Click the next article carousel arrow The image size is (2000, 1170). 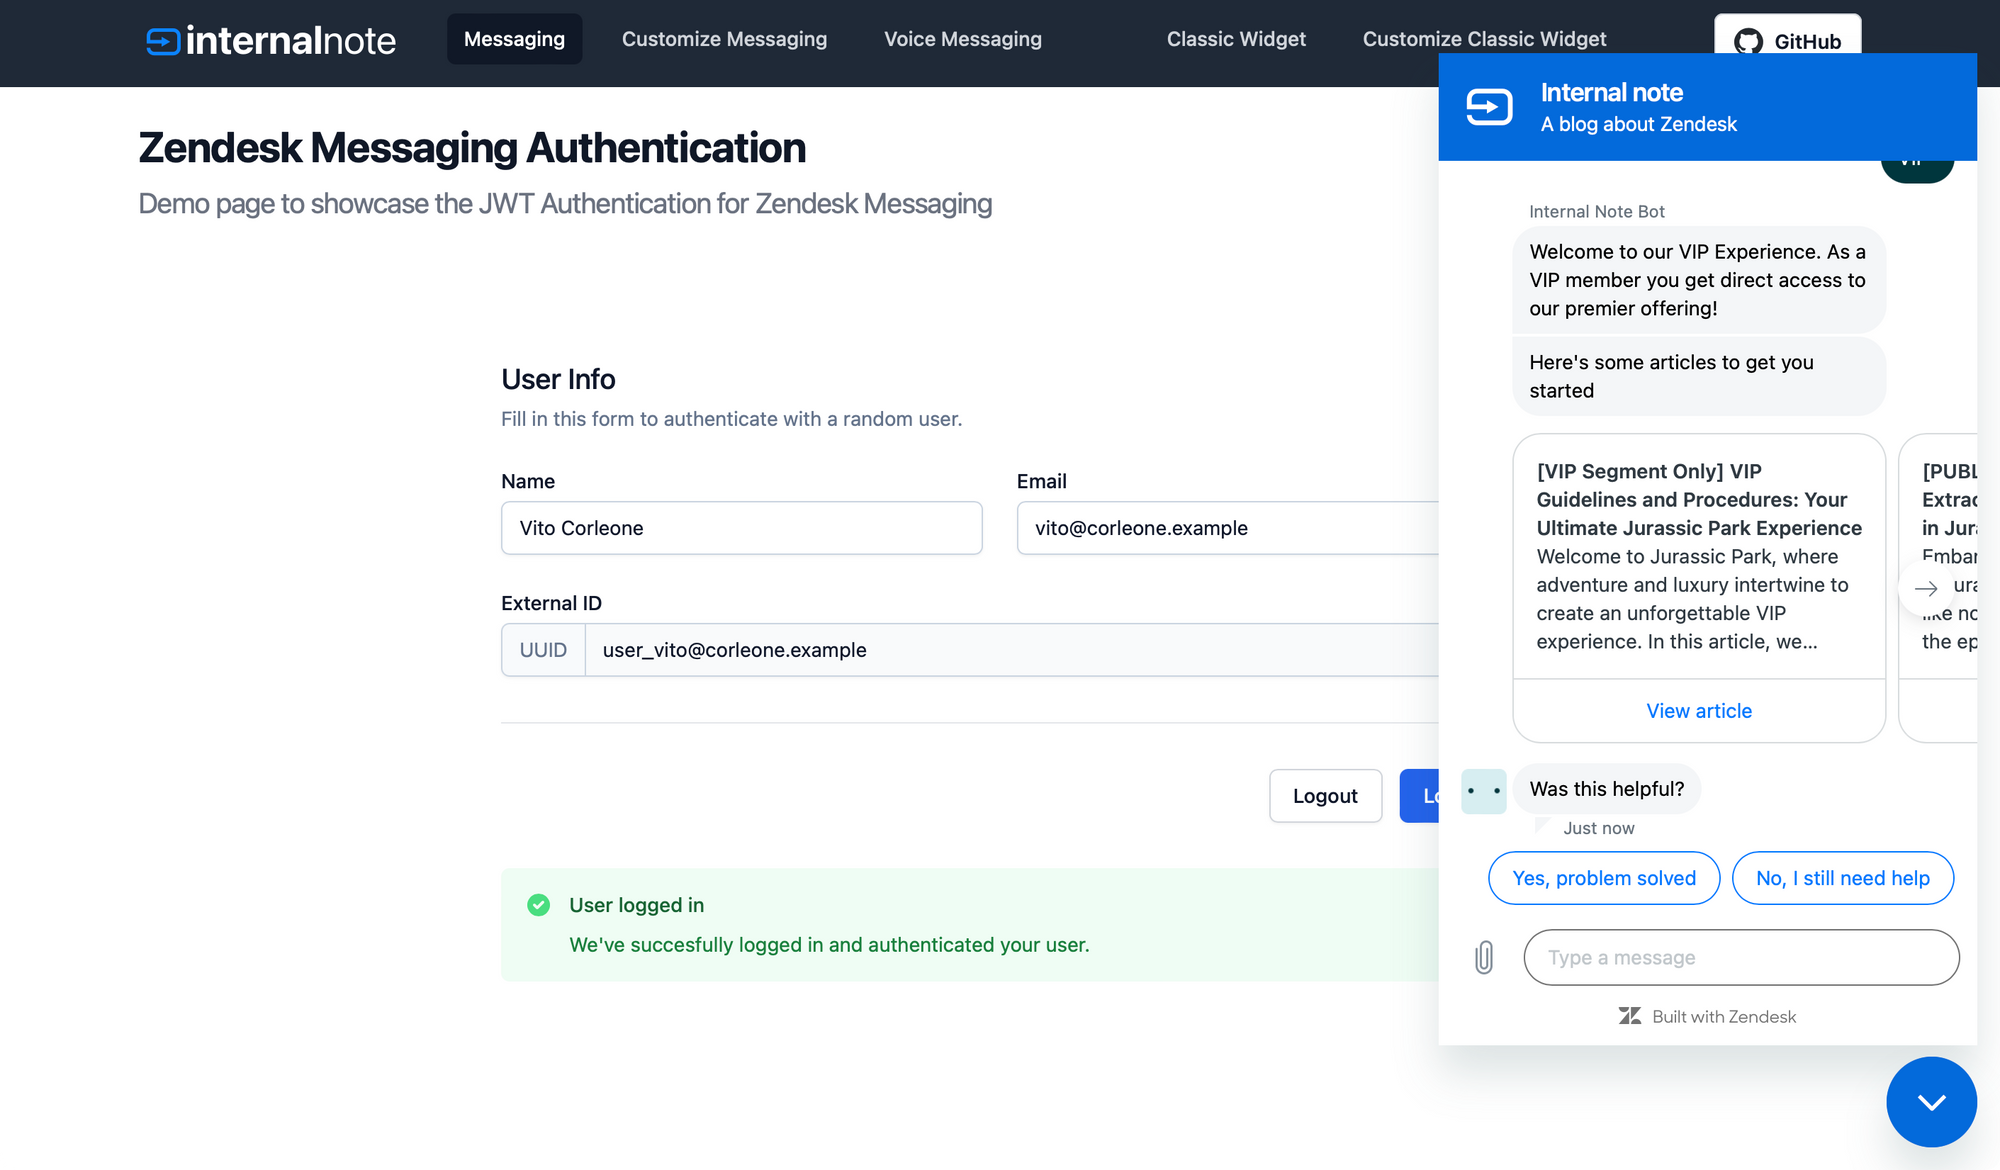[1925, 588]
